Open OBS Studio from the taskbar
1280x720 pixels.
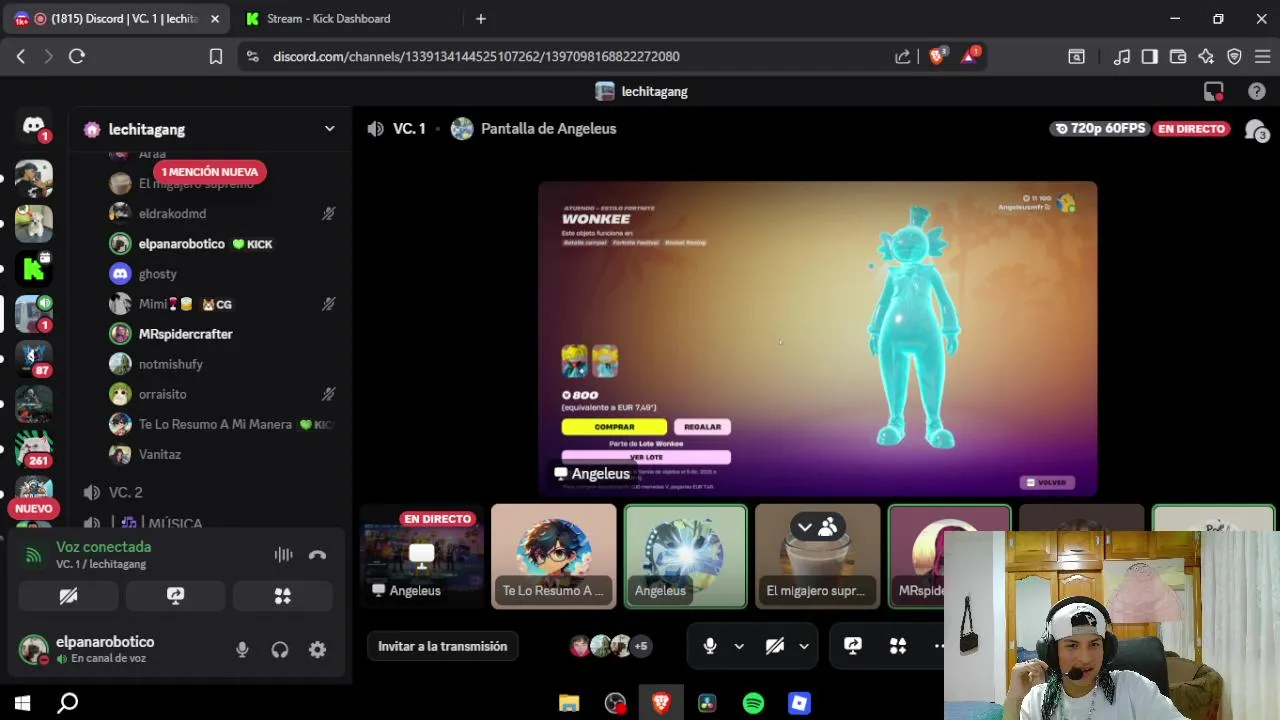point(615,703)
